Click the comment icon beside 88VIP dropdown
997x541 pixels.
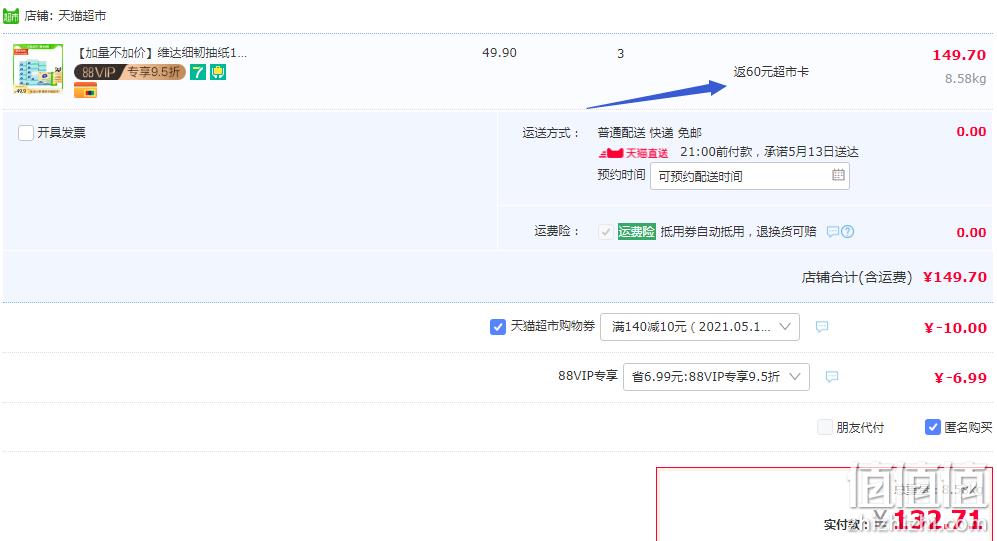click(x=832, y=376)
